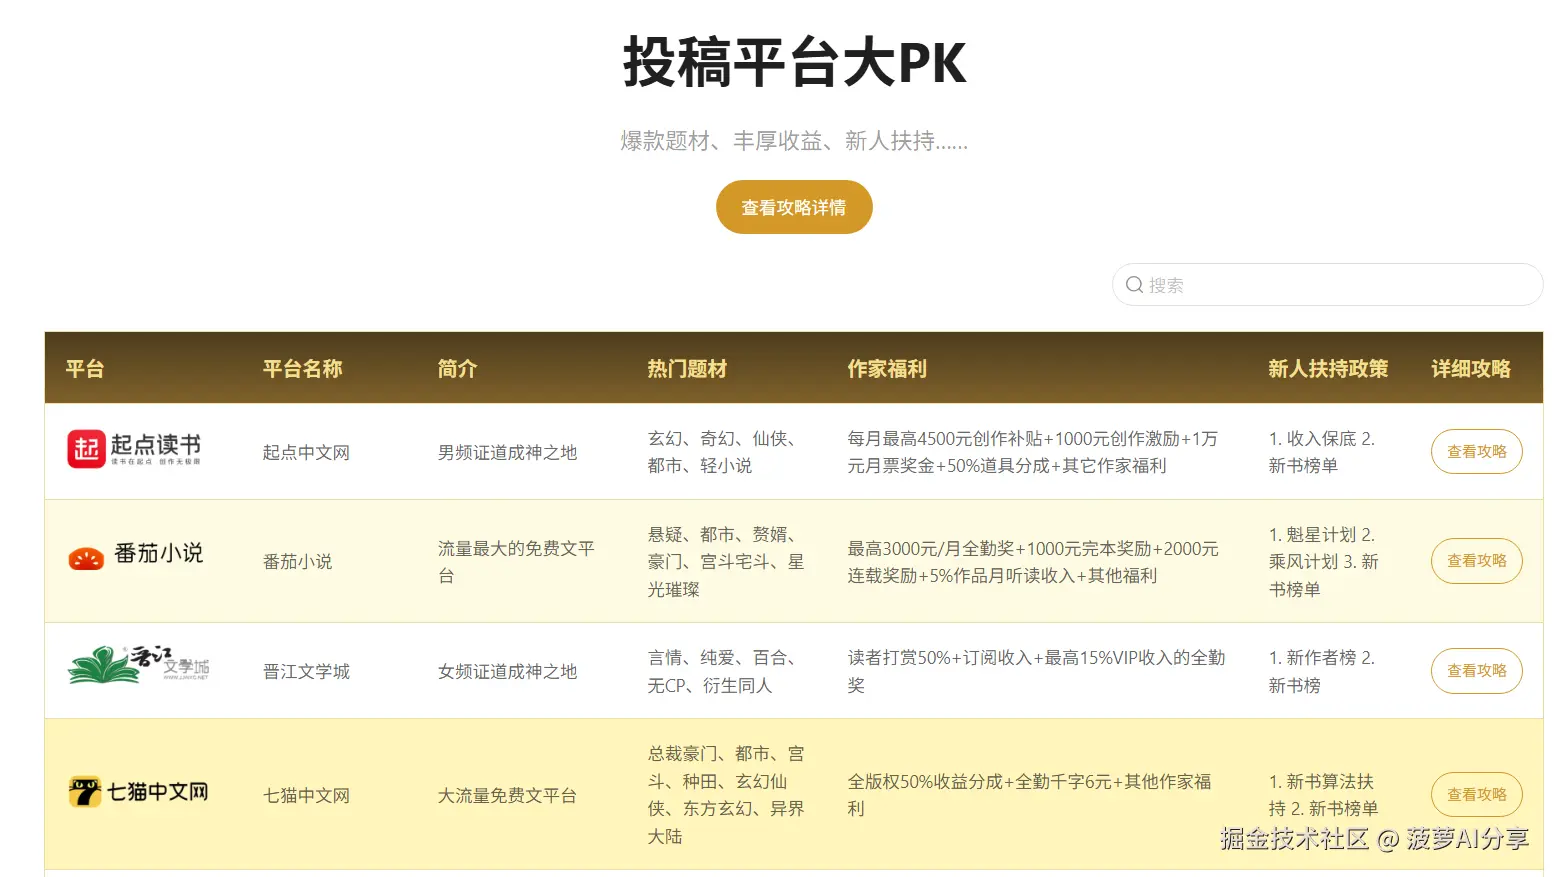Click benefits cell 最高3000元/月全勤奖
The width and height of the screenshot is (1554, 877).
click(1033, 562)
